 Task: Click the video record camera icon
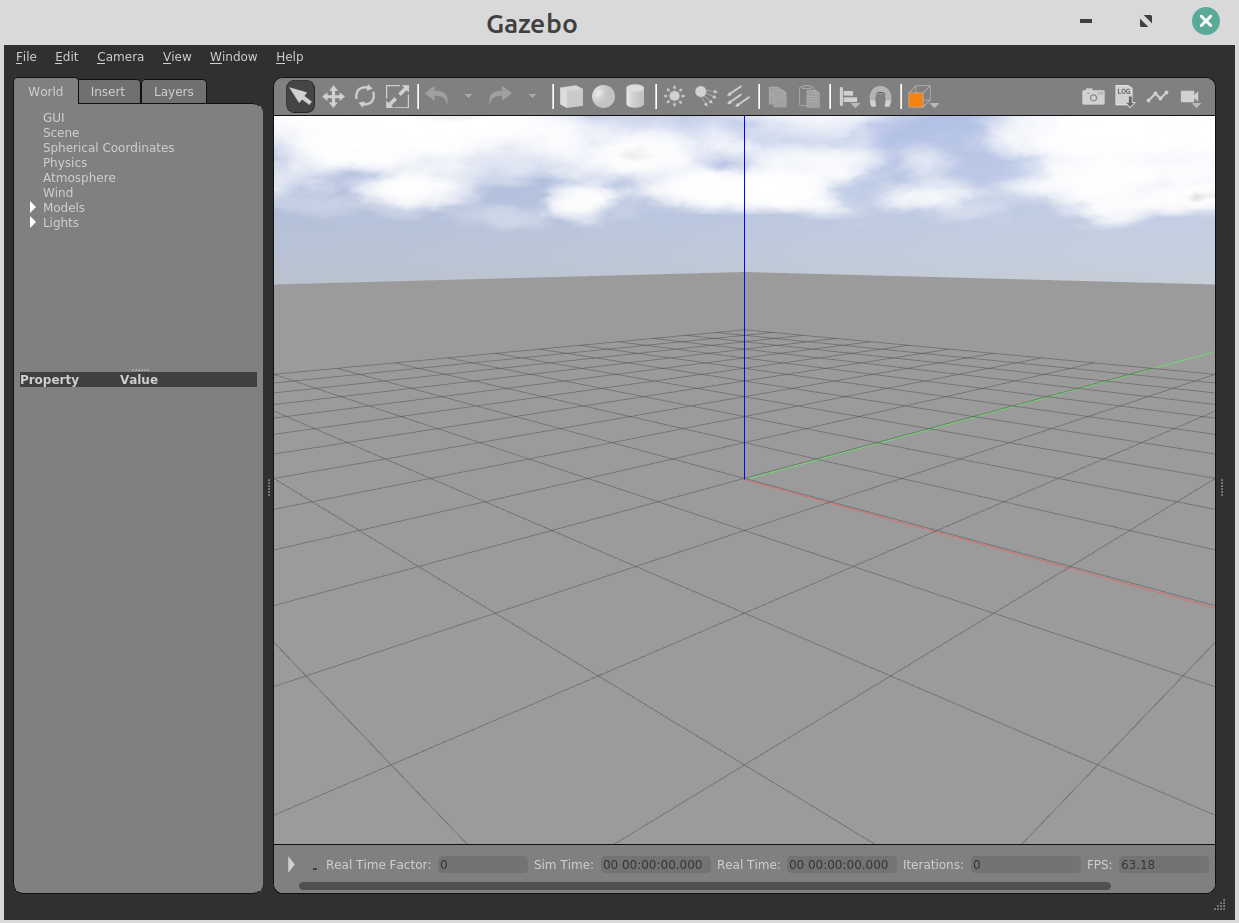[x=1189, y=97]
